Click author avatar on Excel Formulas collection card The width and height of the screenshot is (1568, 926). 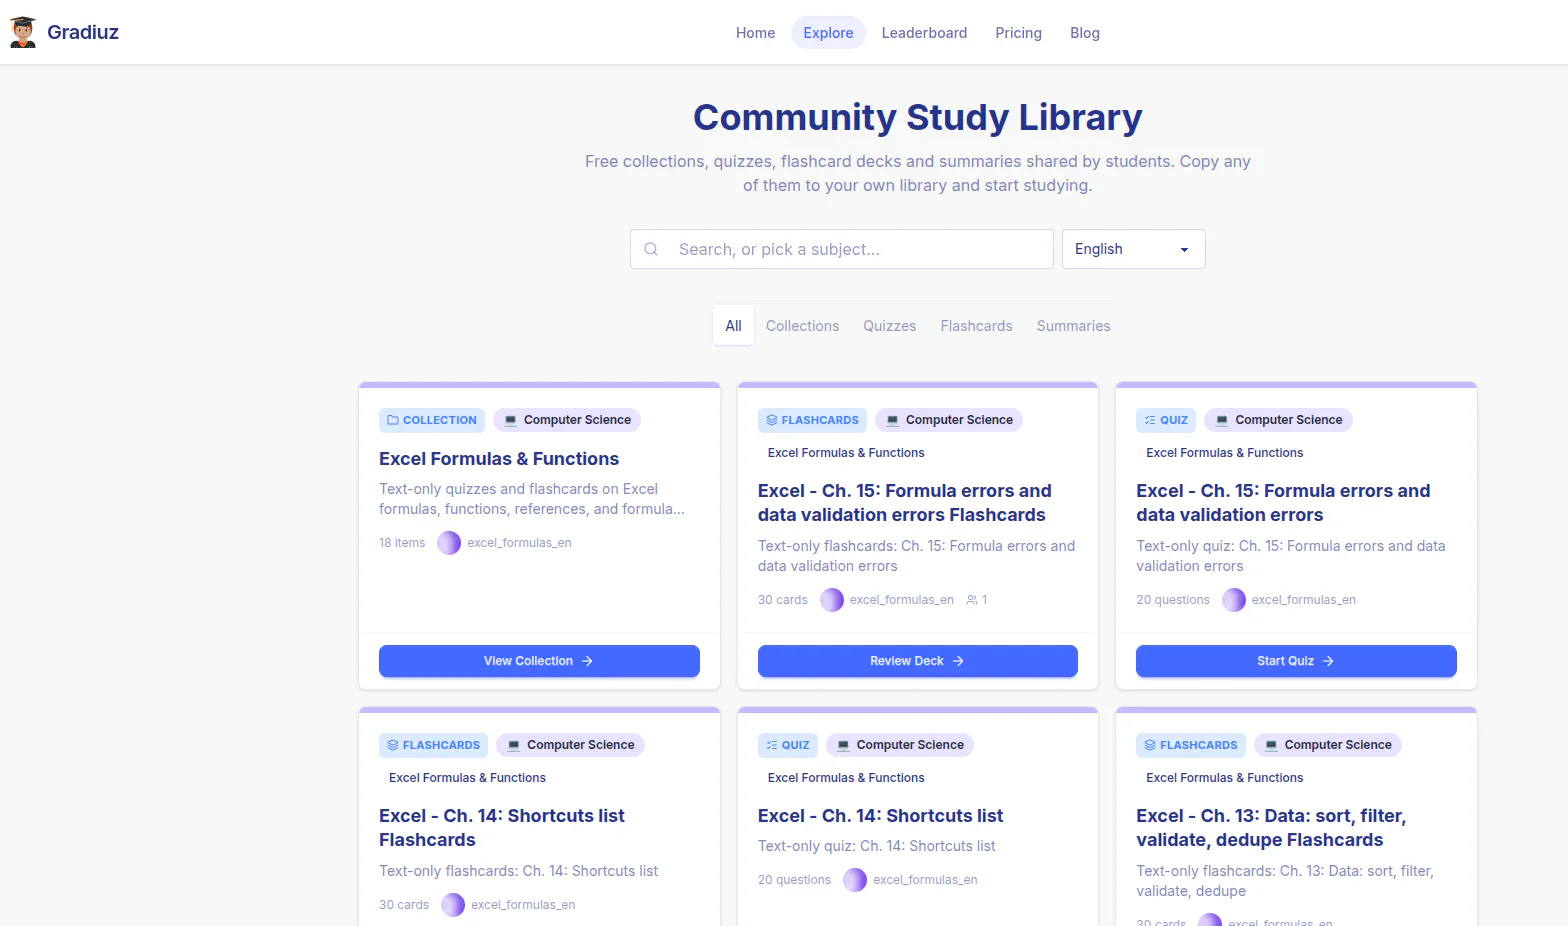(449, 543)
